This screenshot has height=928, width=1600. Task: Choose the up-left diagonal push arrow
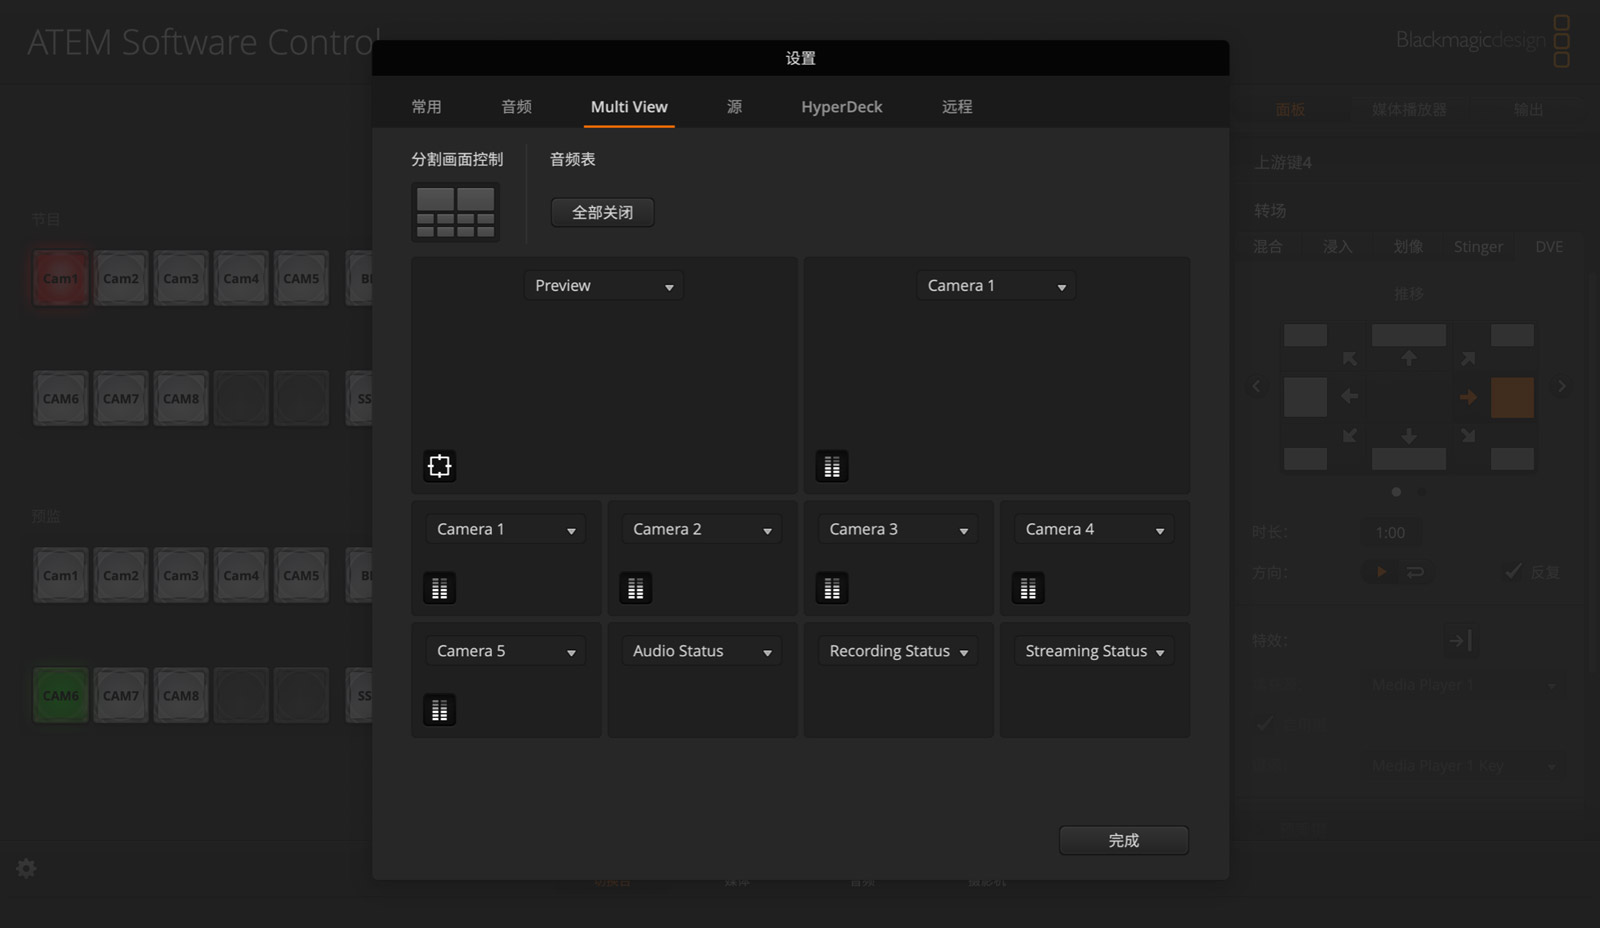coord(1350,358)
